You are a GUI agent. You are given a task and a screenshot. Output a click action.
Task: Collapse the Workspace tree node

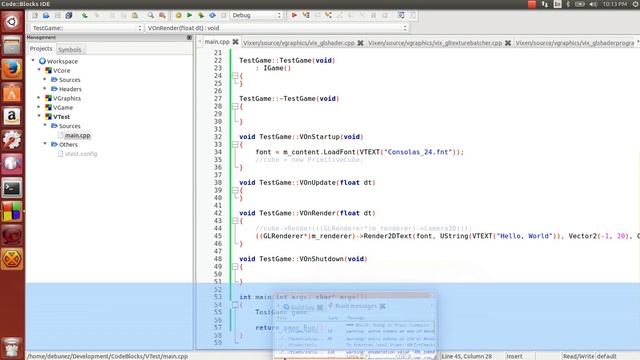pyautogui.click(x=33, y=60)
